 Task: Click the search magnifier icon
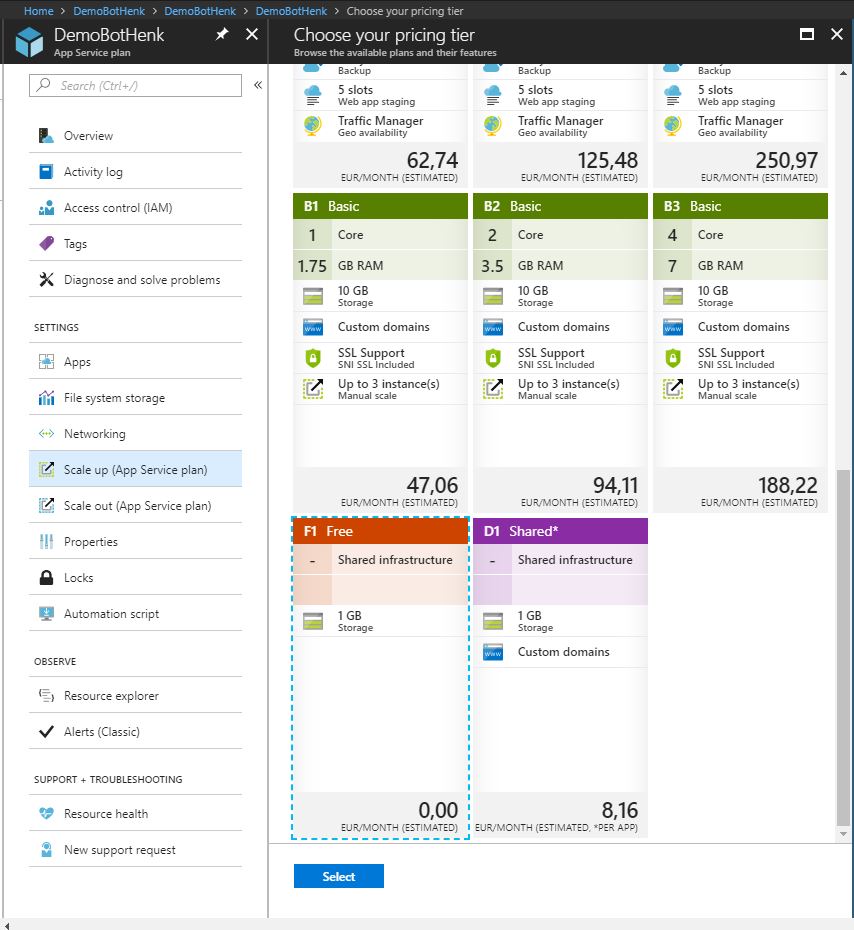[x=43, y=85]
